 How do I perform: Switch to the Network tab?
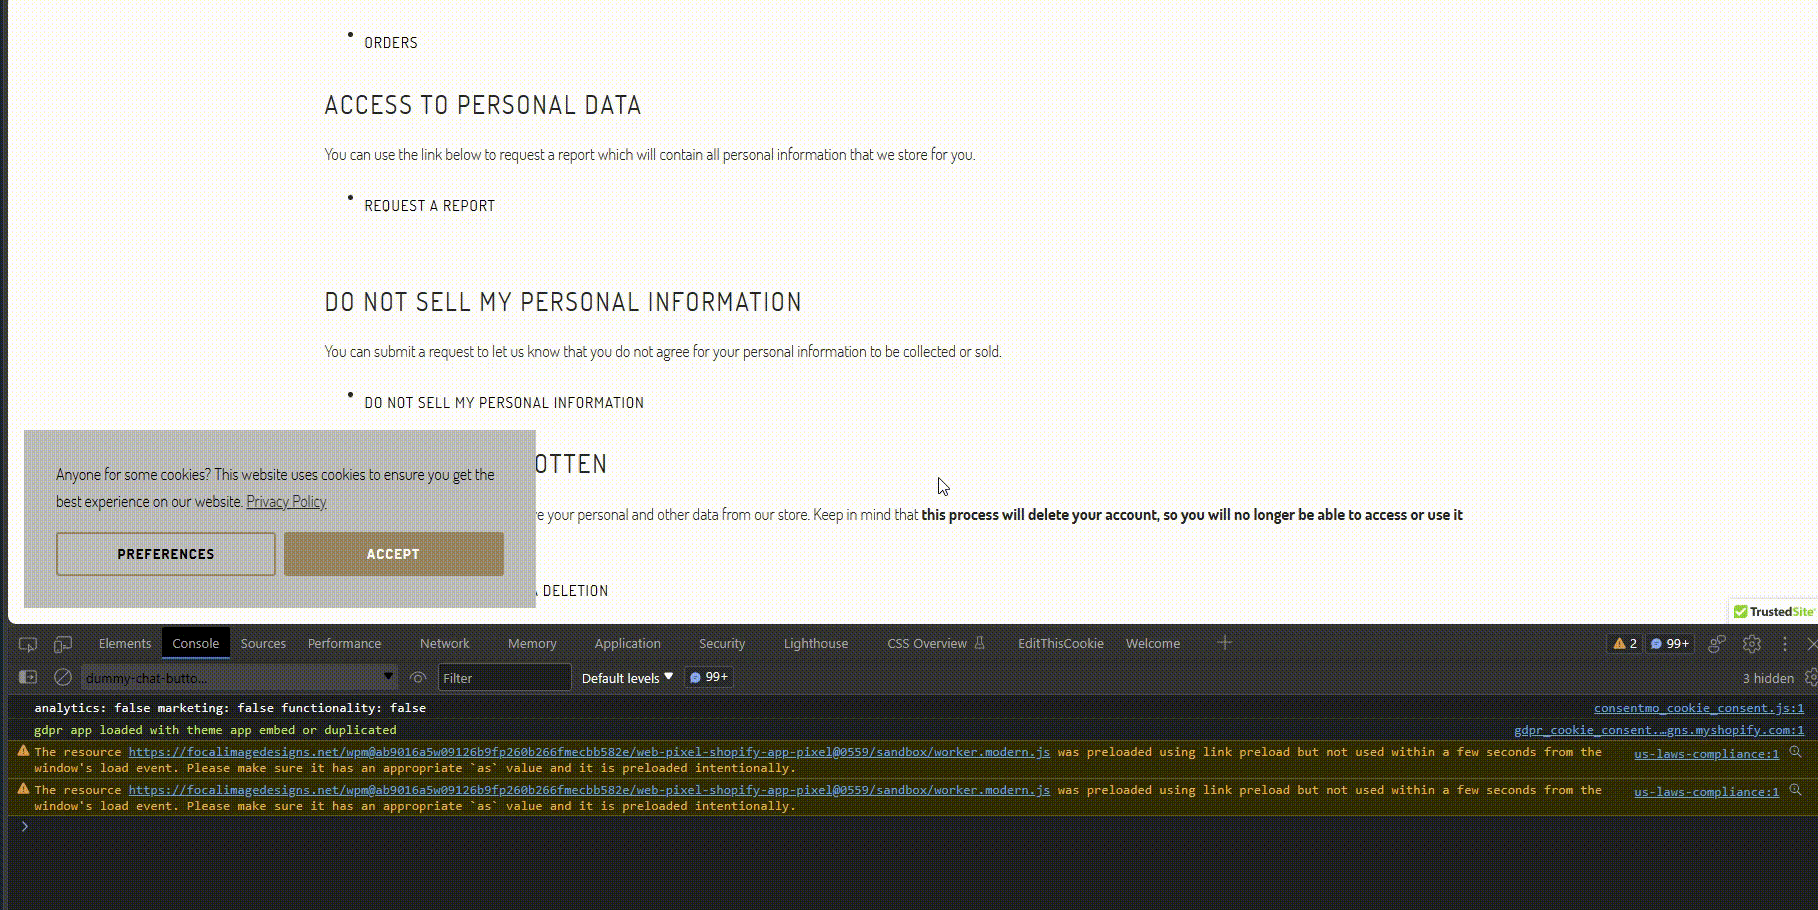point(444,644)
